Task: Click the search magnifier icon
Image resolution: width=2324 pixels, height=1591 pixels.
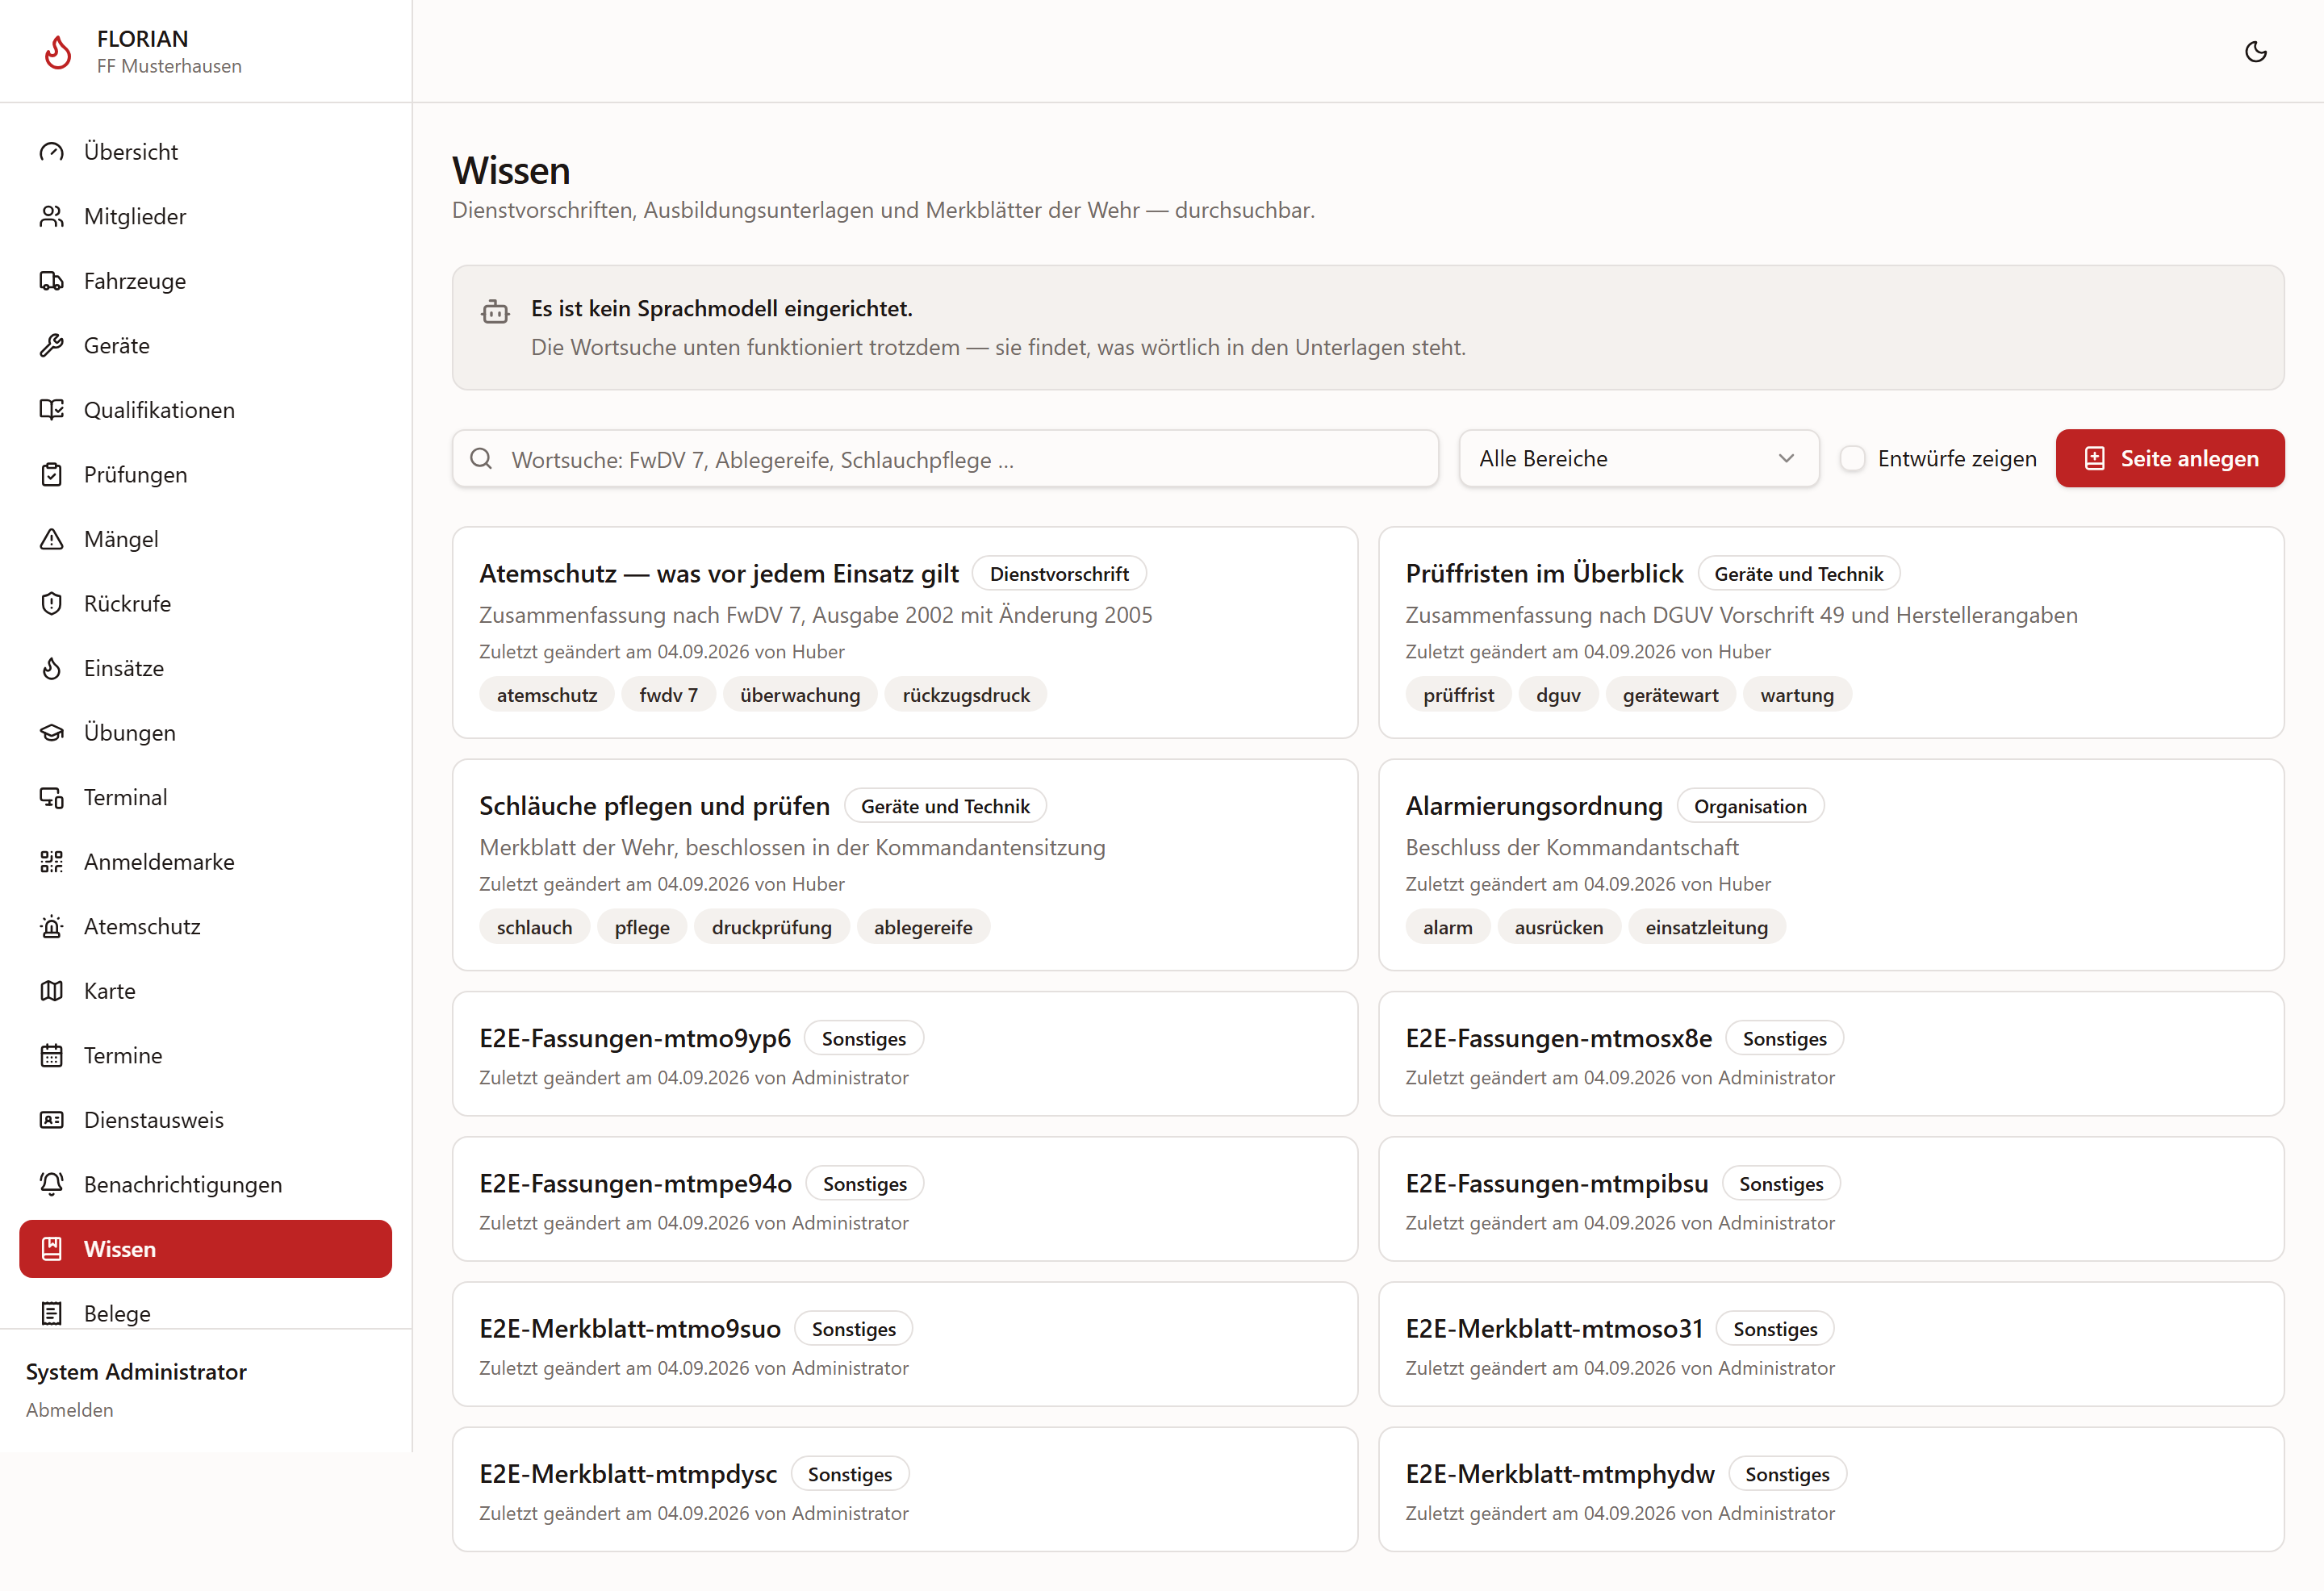Action: point(481,458)
